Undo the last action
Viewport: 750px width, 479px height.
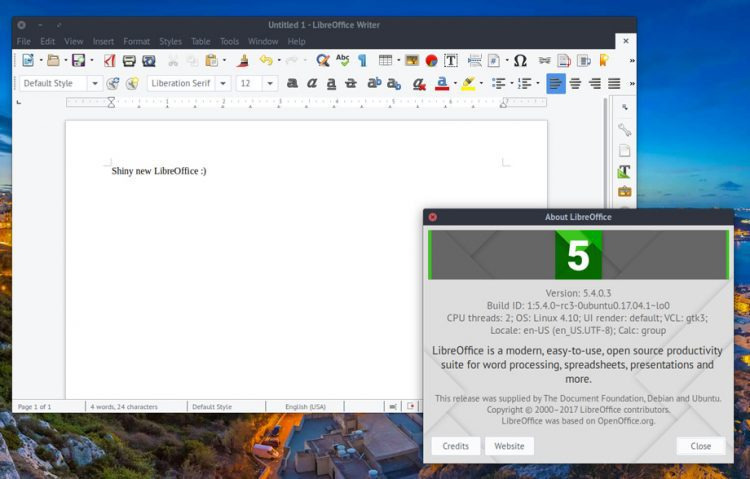tap(266, 60)
